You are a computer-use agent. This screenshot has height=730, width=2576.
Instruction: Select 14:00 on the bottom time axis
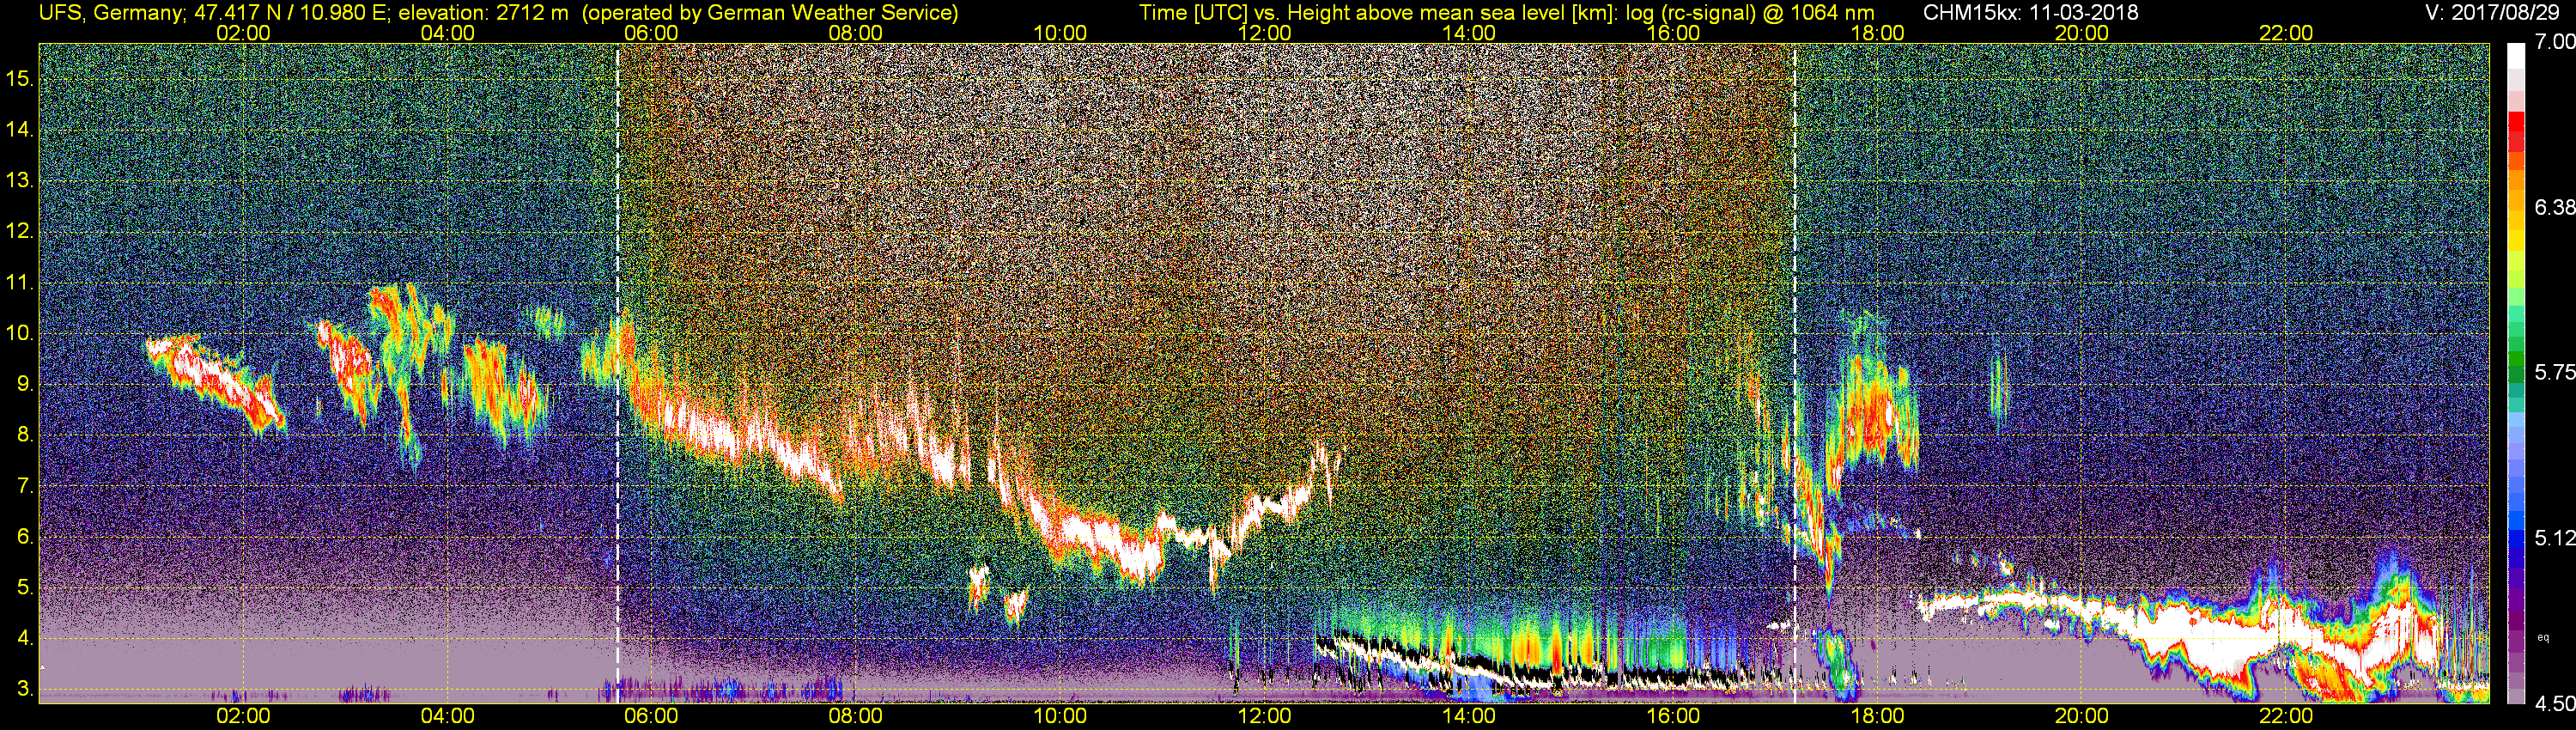click(1469, 716)
